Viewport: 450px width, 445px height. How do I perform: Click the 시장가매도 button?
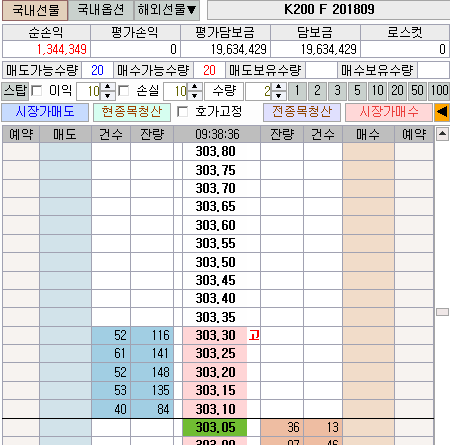tap(45, 112)
